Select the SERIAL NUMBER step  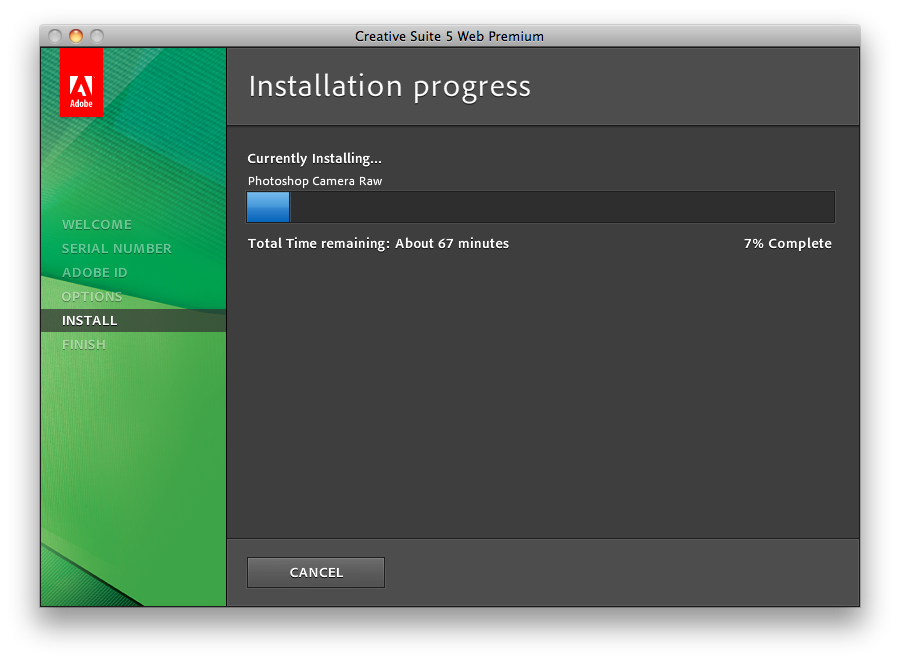click(117, 249)
